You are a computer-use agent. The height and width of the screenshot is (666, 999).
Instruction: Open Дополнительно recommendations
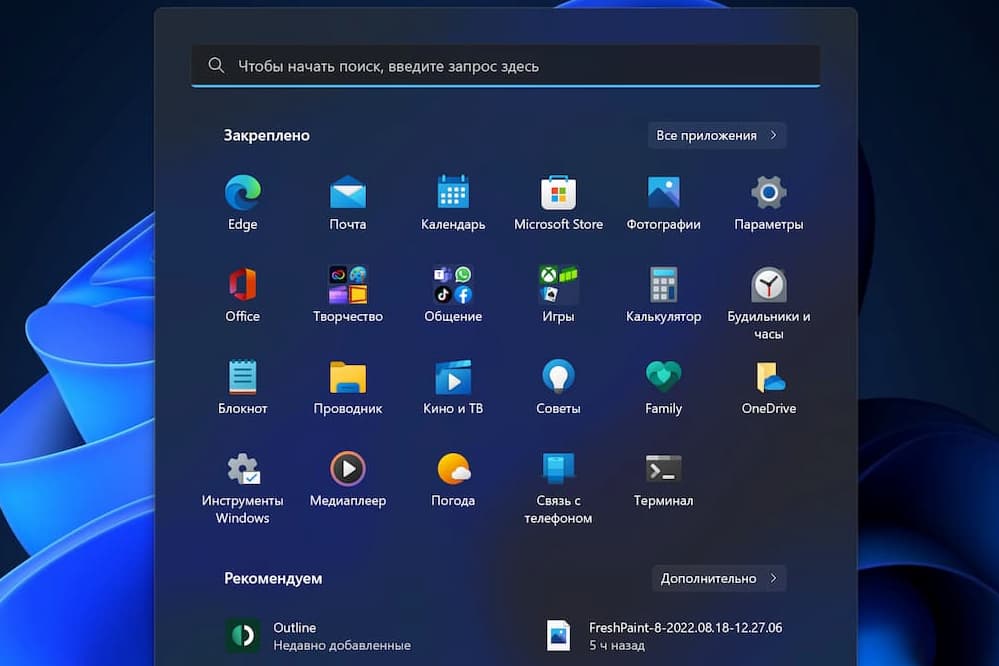719,578
